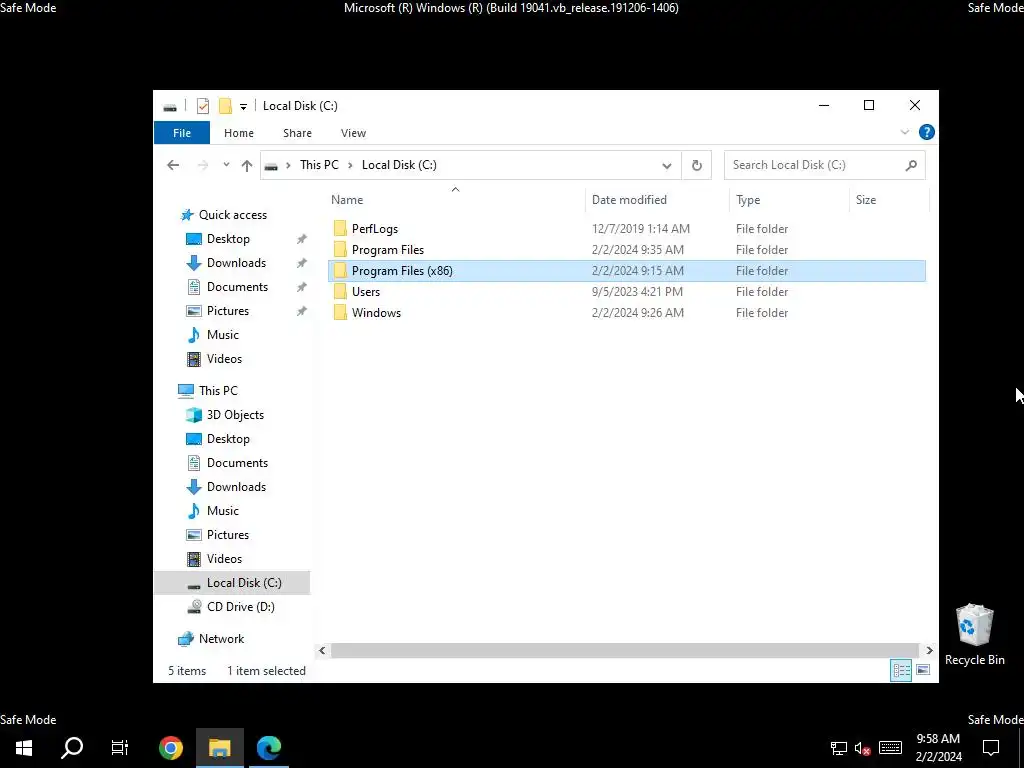
Task: Select the Recycle Bin desktop icon
Action: 974,634
